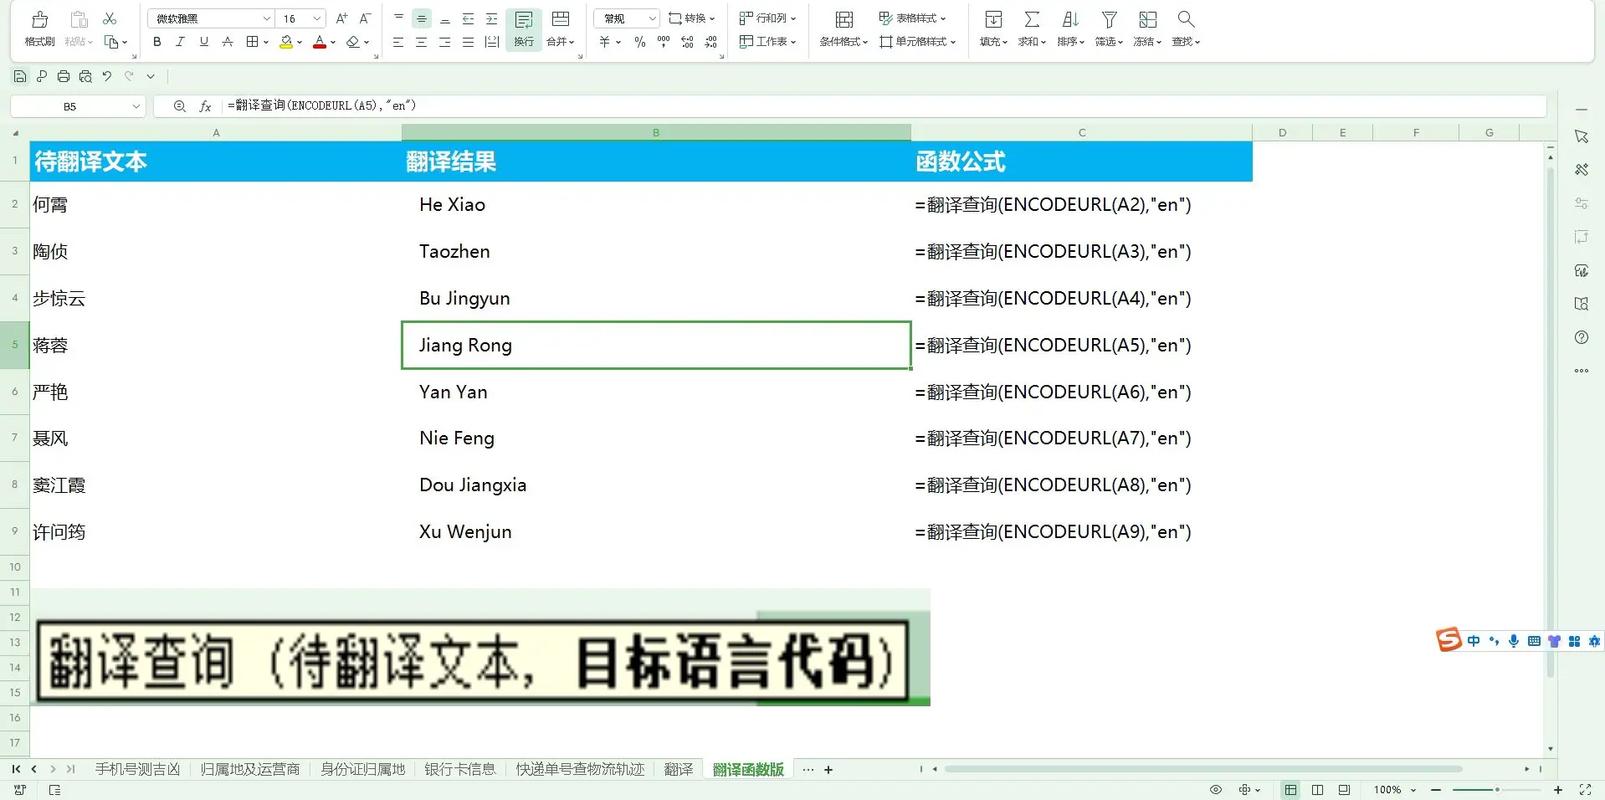Open the Worksheet (工作表) menu

pos(768,42)
